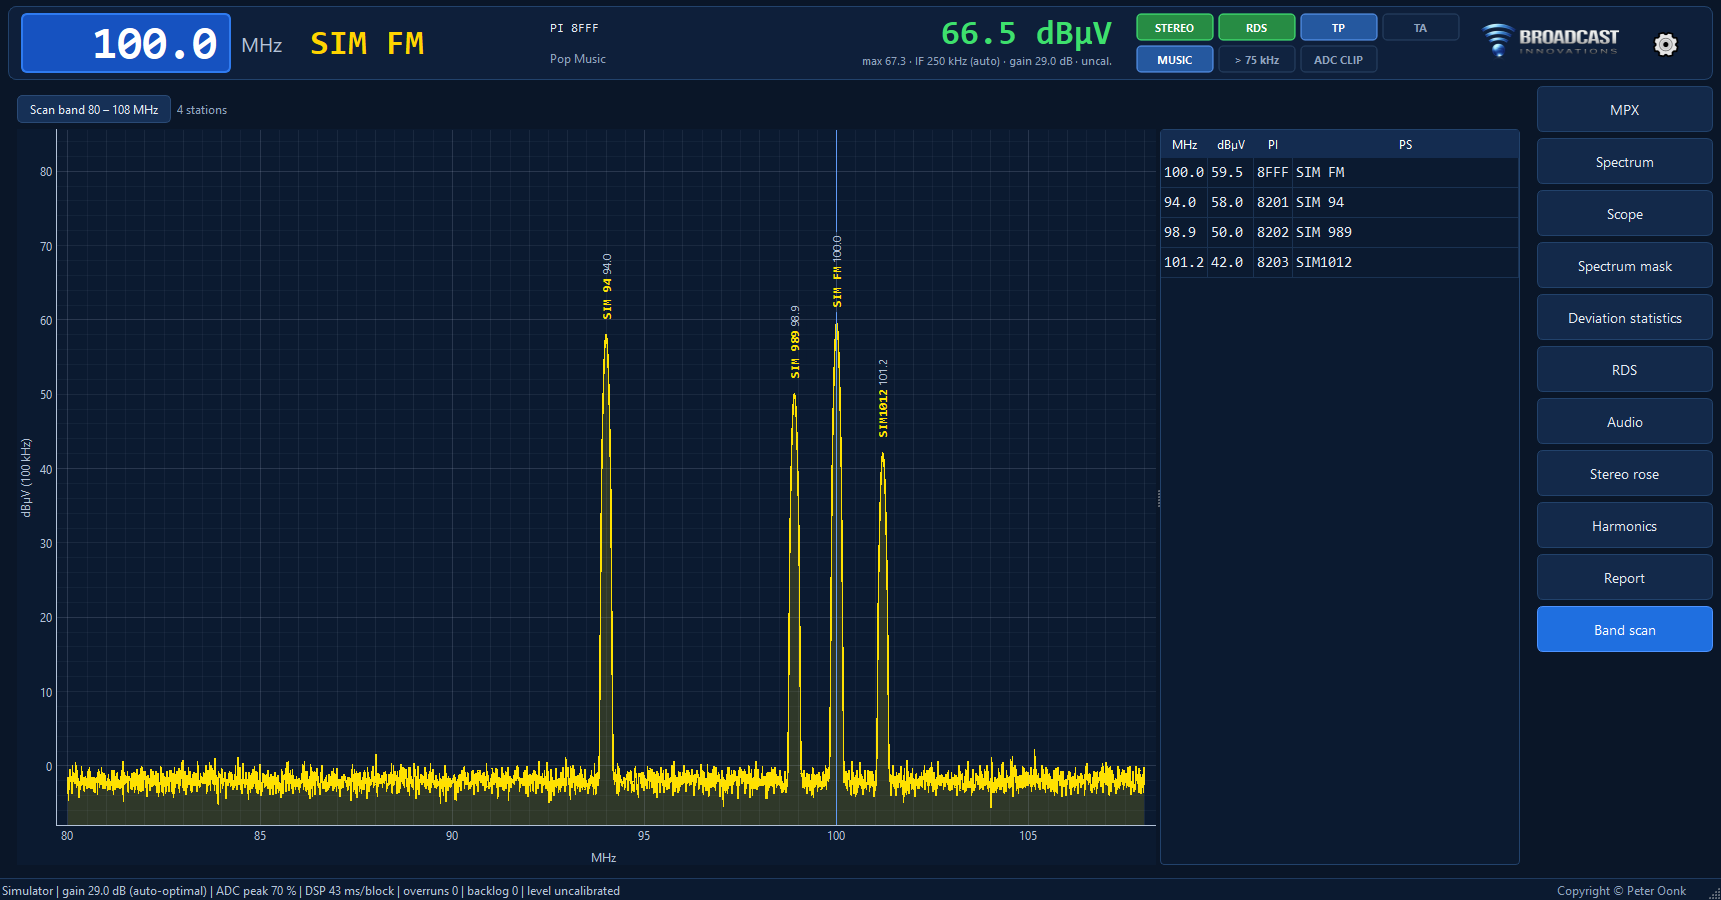Screen dimensions: 1721x900
Task: Click the Broadcast Innovations logo
Action: click(1550, 40)
